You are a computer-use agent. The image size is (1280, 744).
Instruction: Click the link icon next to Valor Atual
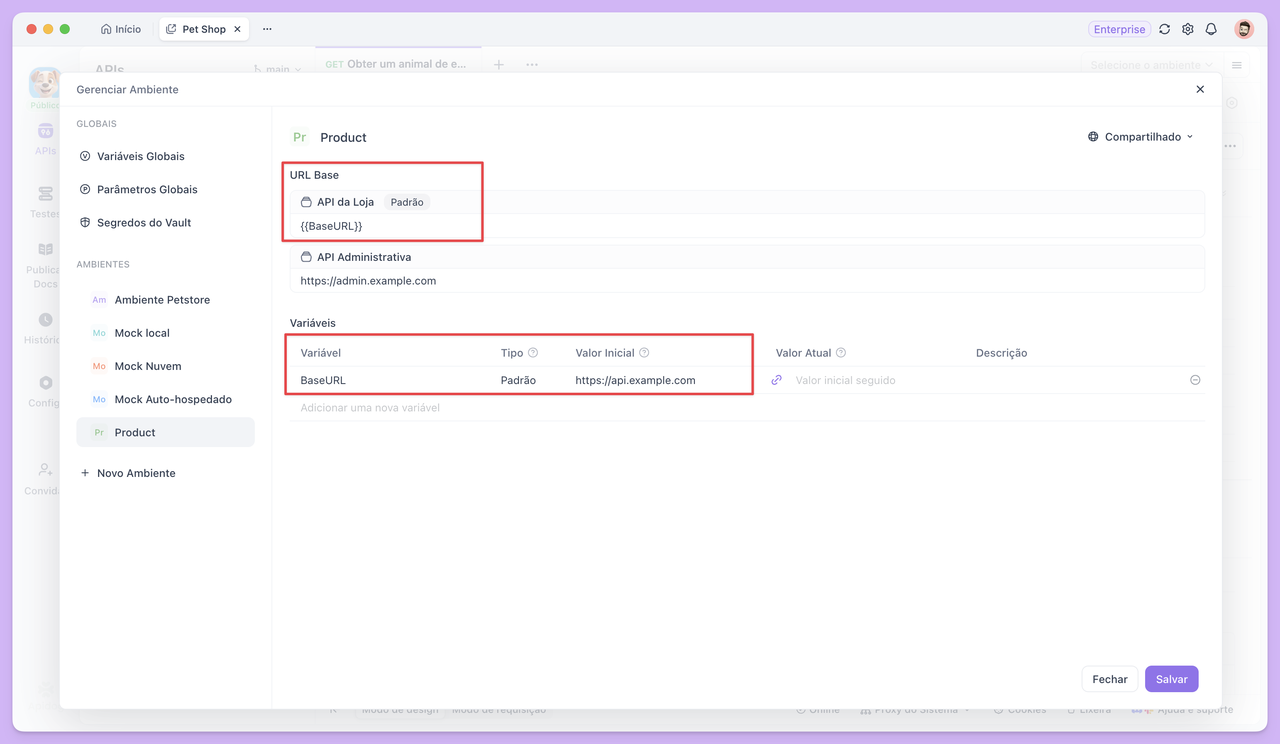[777, 380]
